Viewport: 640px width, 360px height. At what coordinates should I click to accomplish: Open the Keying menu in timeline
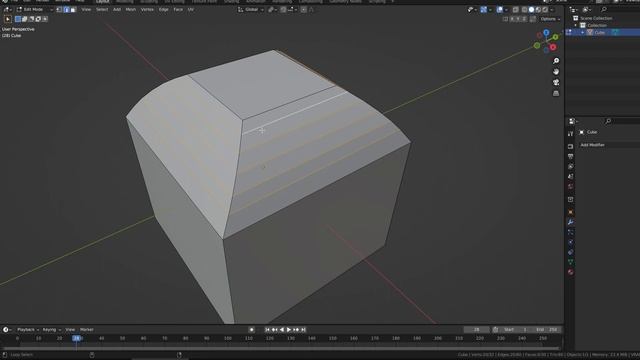pyautogui.click(x=51, y=330)
